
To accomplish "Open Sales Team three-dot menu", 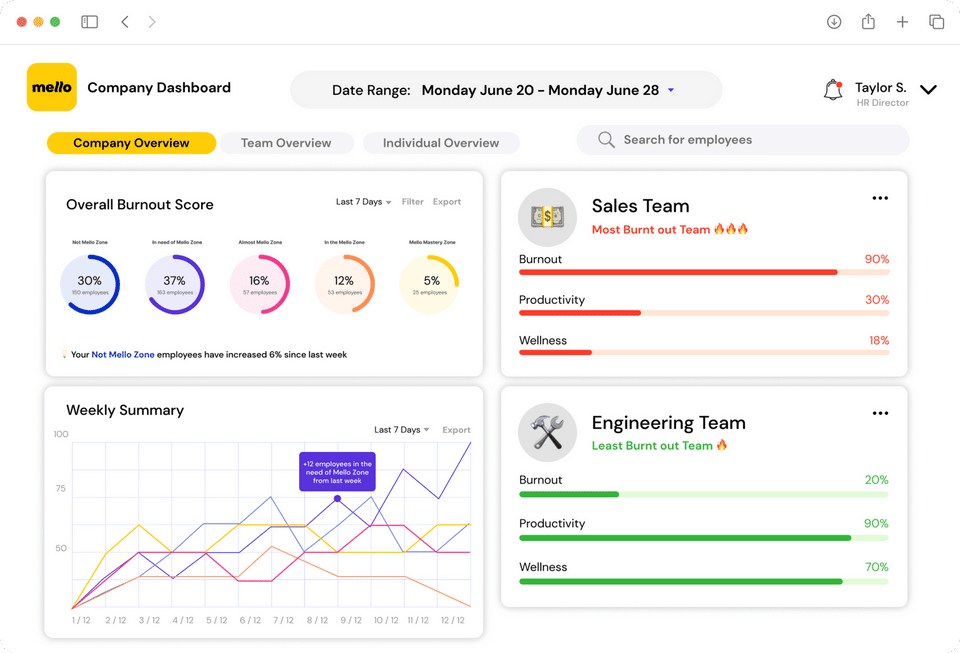I will point(880,198).
